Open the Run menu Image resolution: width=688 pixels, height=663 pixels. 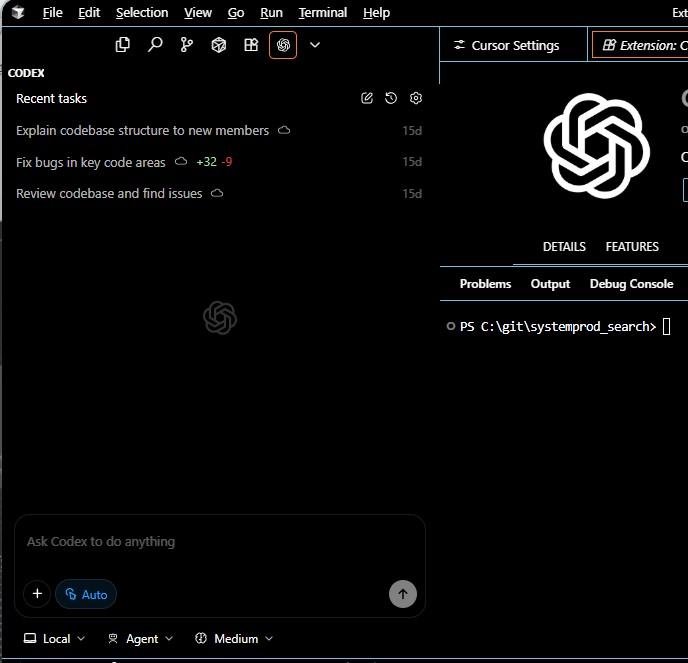271,13
